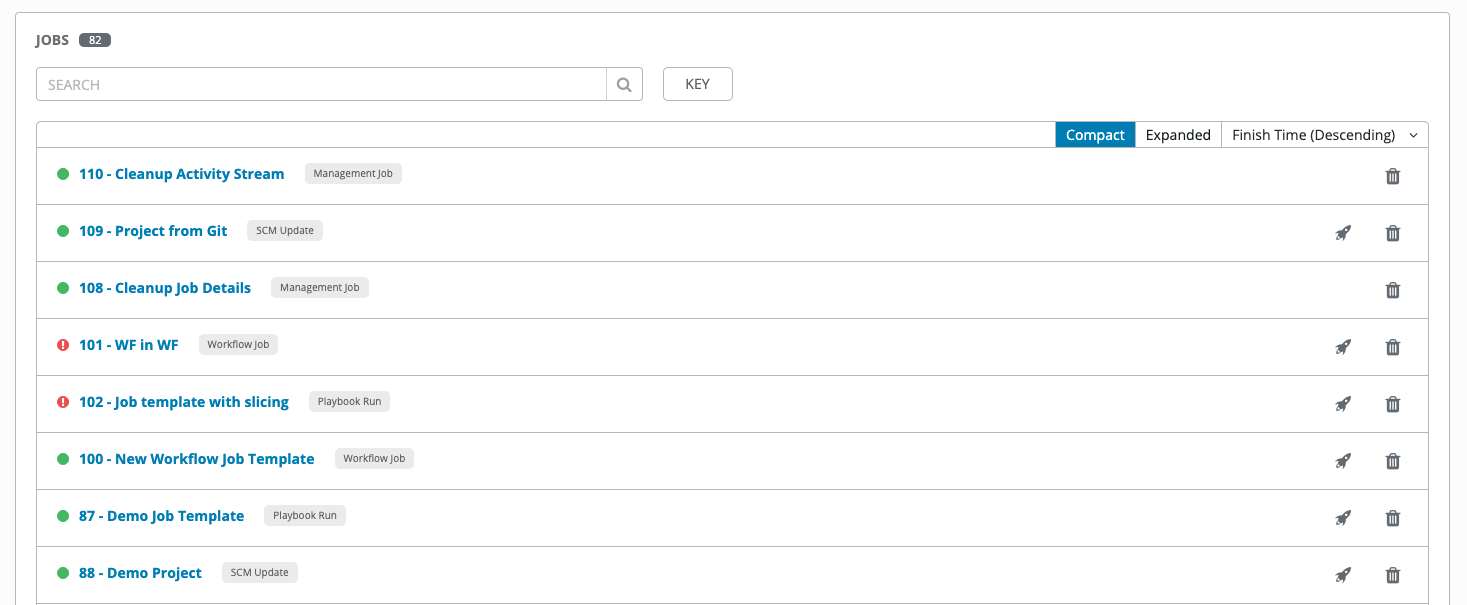
Task: Click the failed status icon for job 101
Action: pyautogui.click(x=63, y=345)
